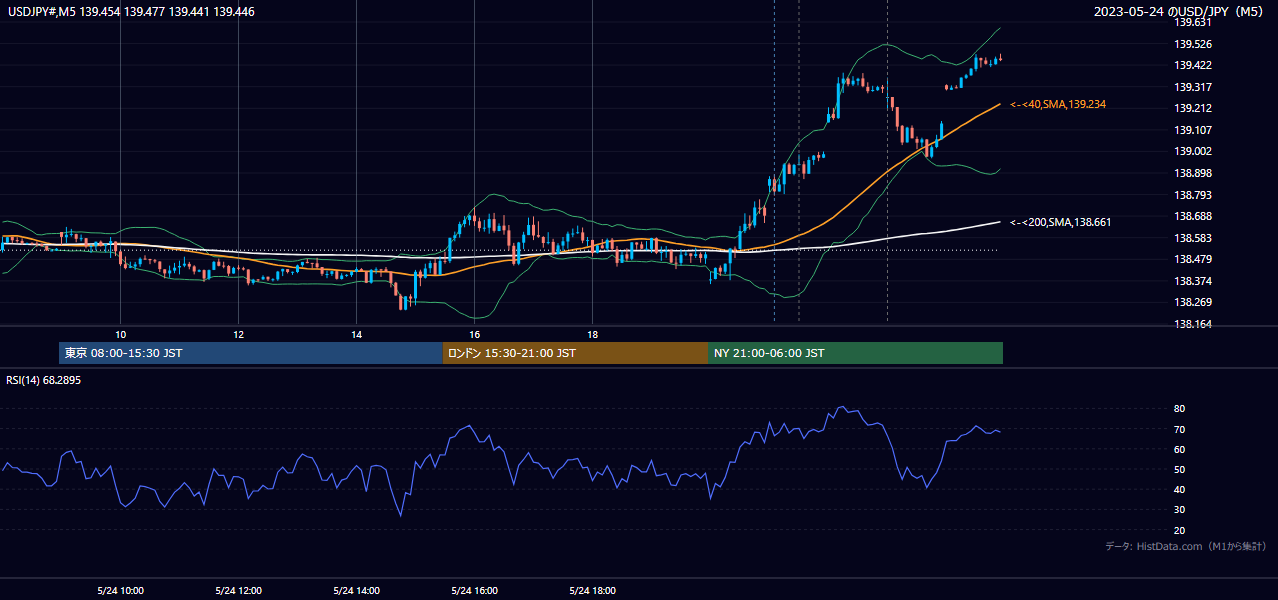Click the 40 SMA 139.234 label
Screen dimensions: 1278x600
click(1058, 104)
